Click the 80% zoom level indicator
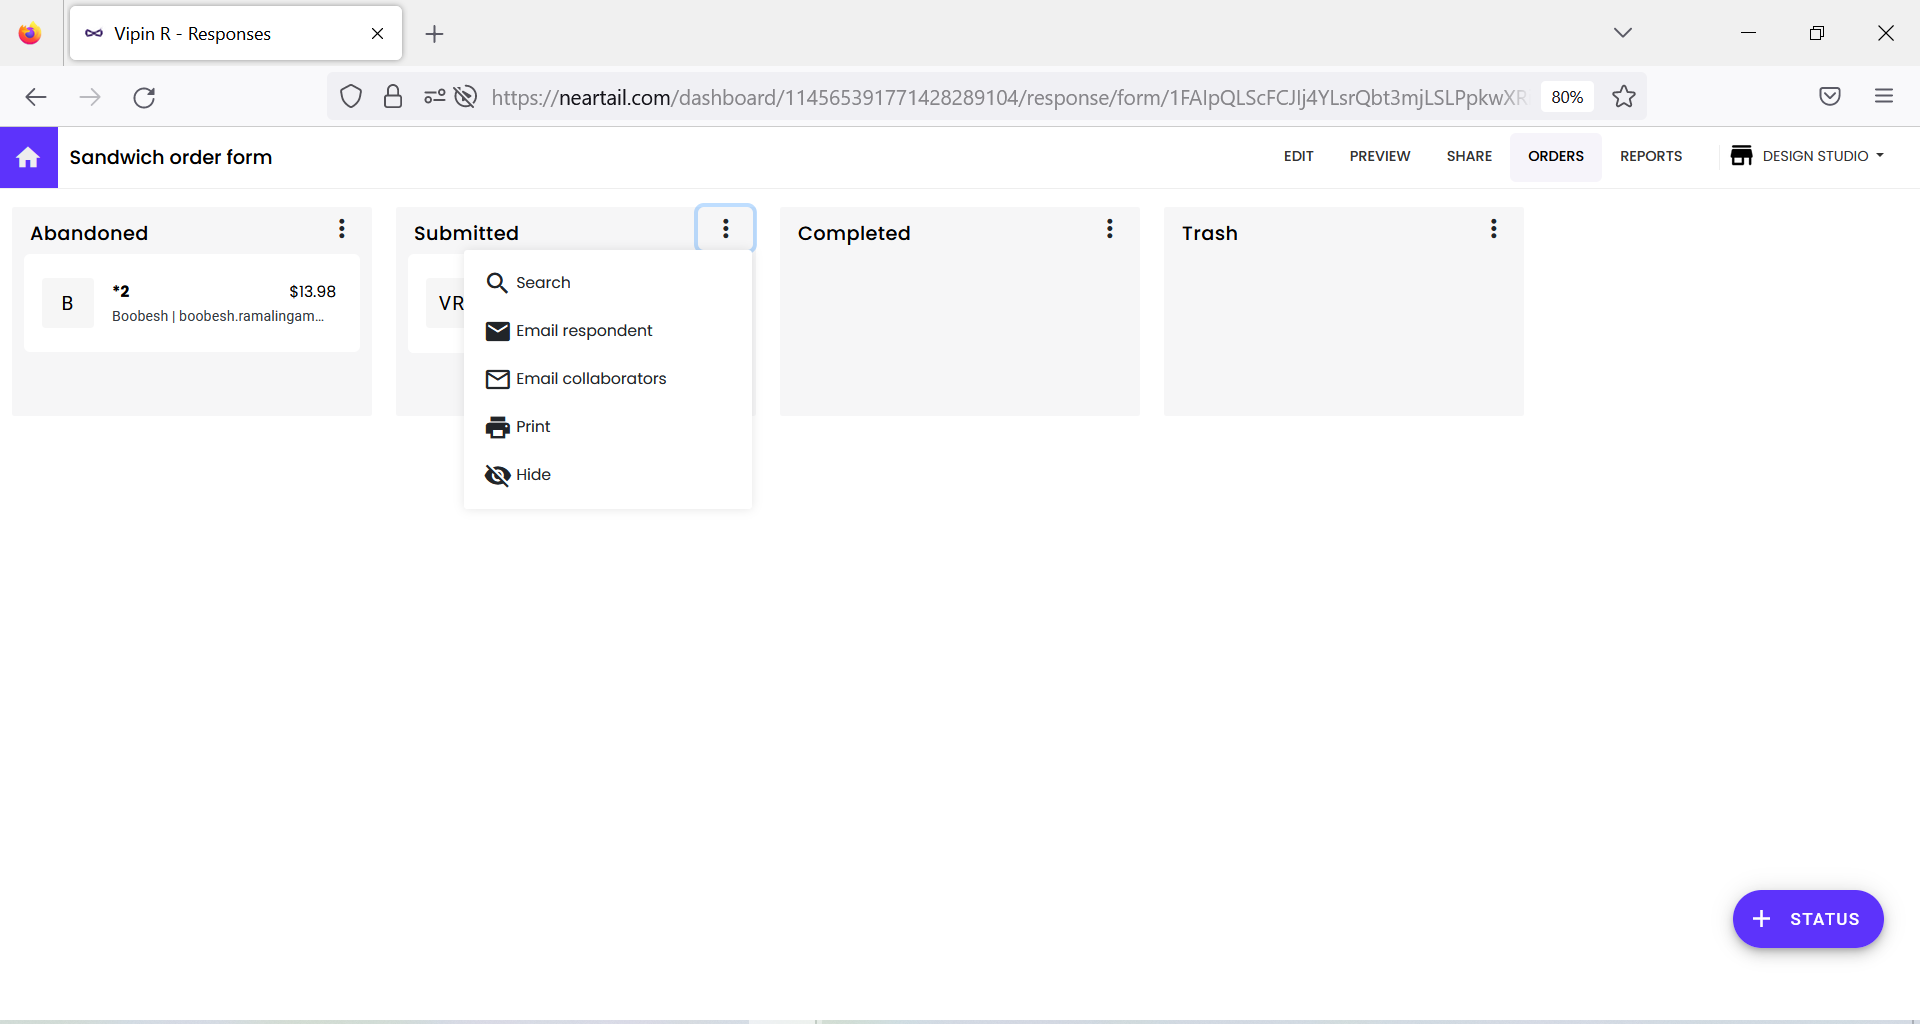 [x=1566, y=96]
